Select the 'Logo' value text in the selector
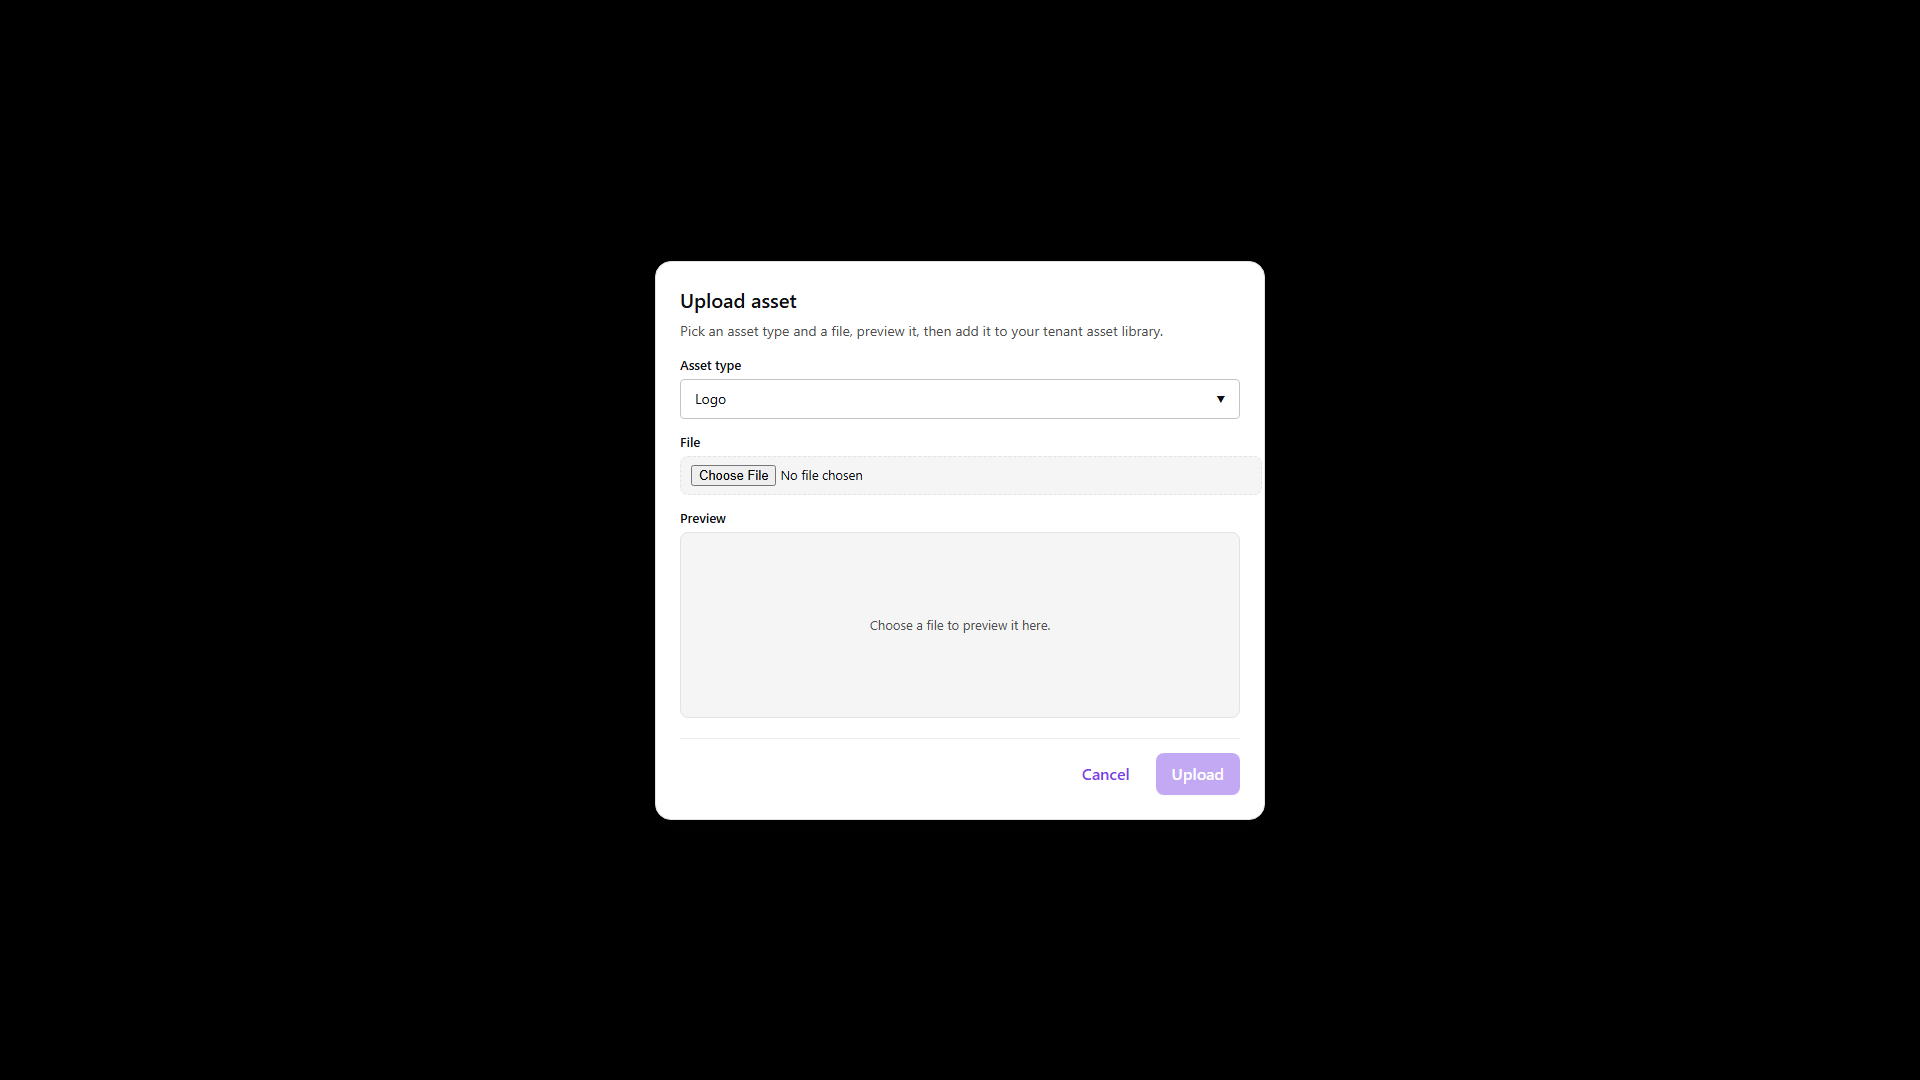 pyautogui.click(x=710, y=399)
